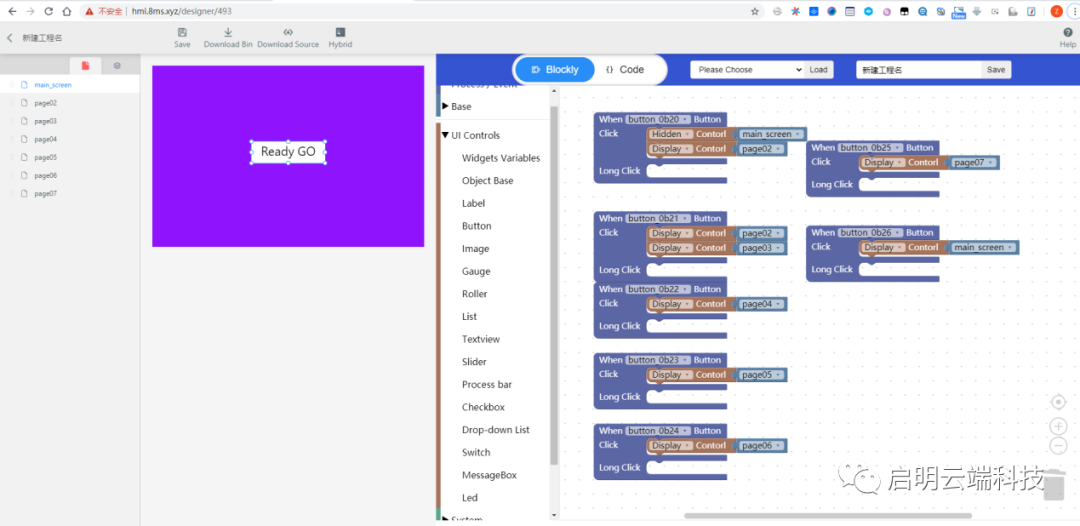The height and width of the screenshot is (526, 1080).
Task: Open Widgets Variables toolbox category
Action: click(x=501, y=158)
